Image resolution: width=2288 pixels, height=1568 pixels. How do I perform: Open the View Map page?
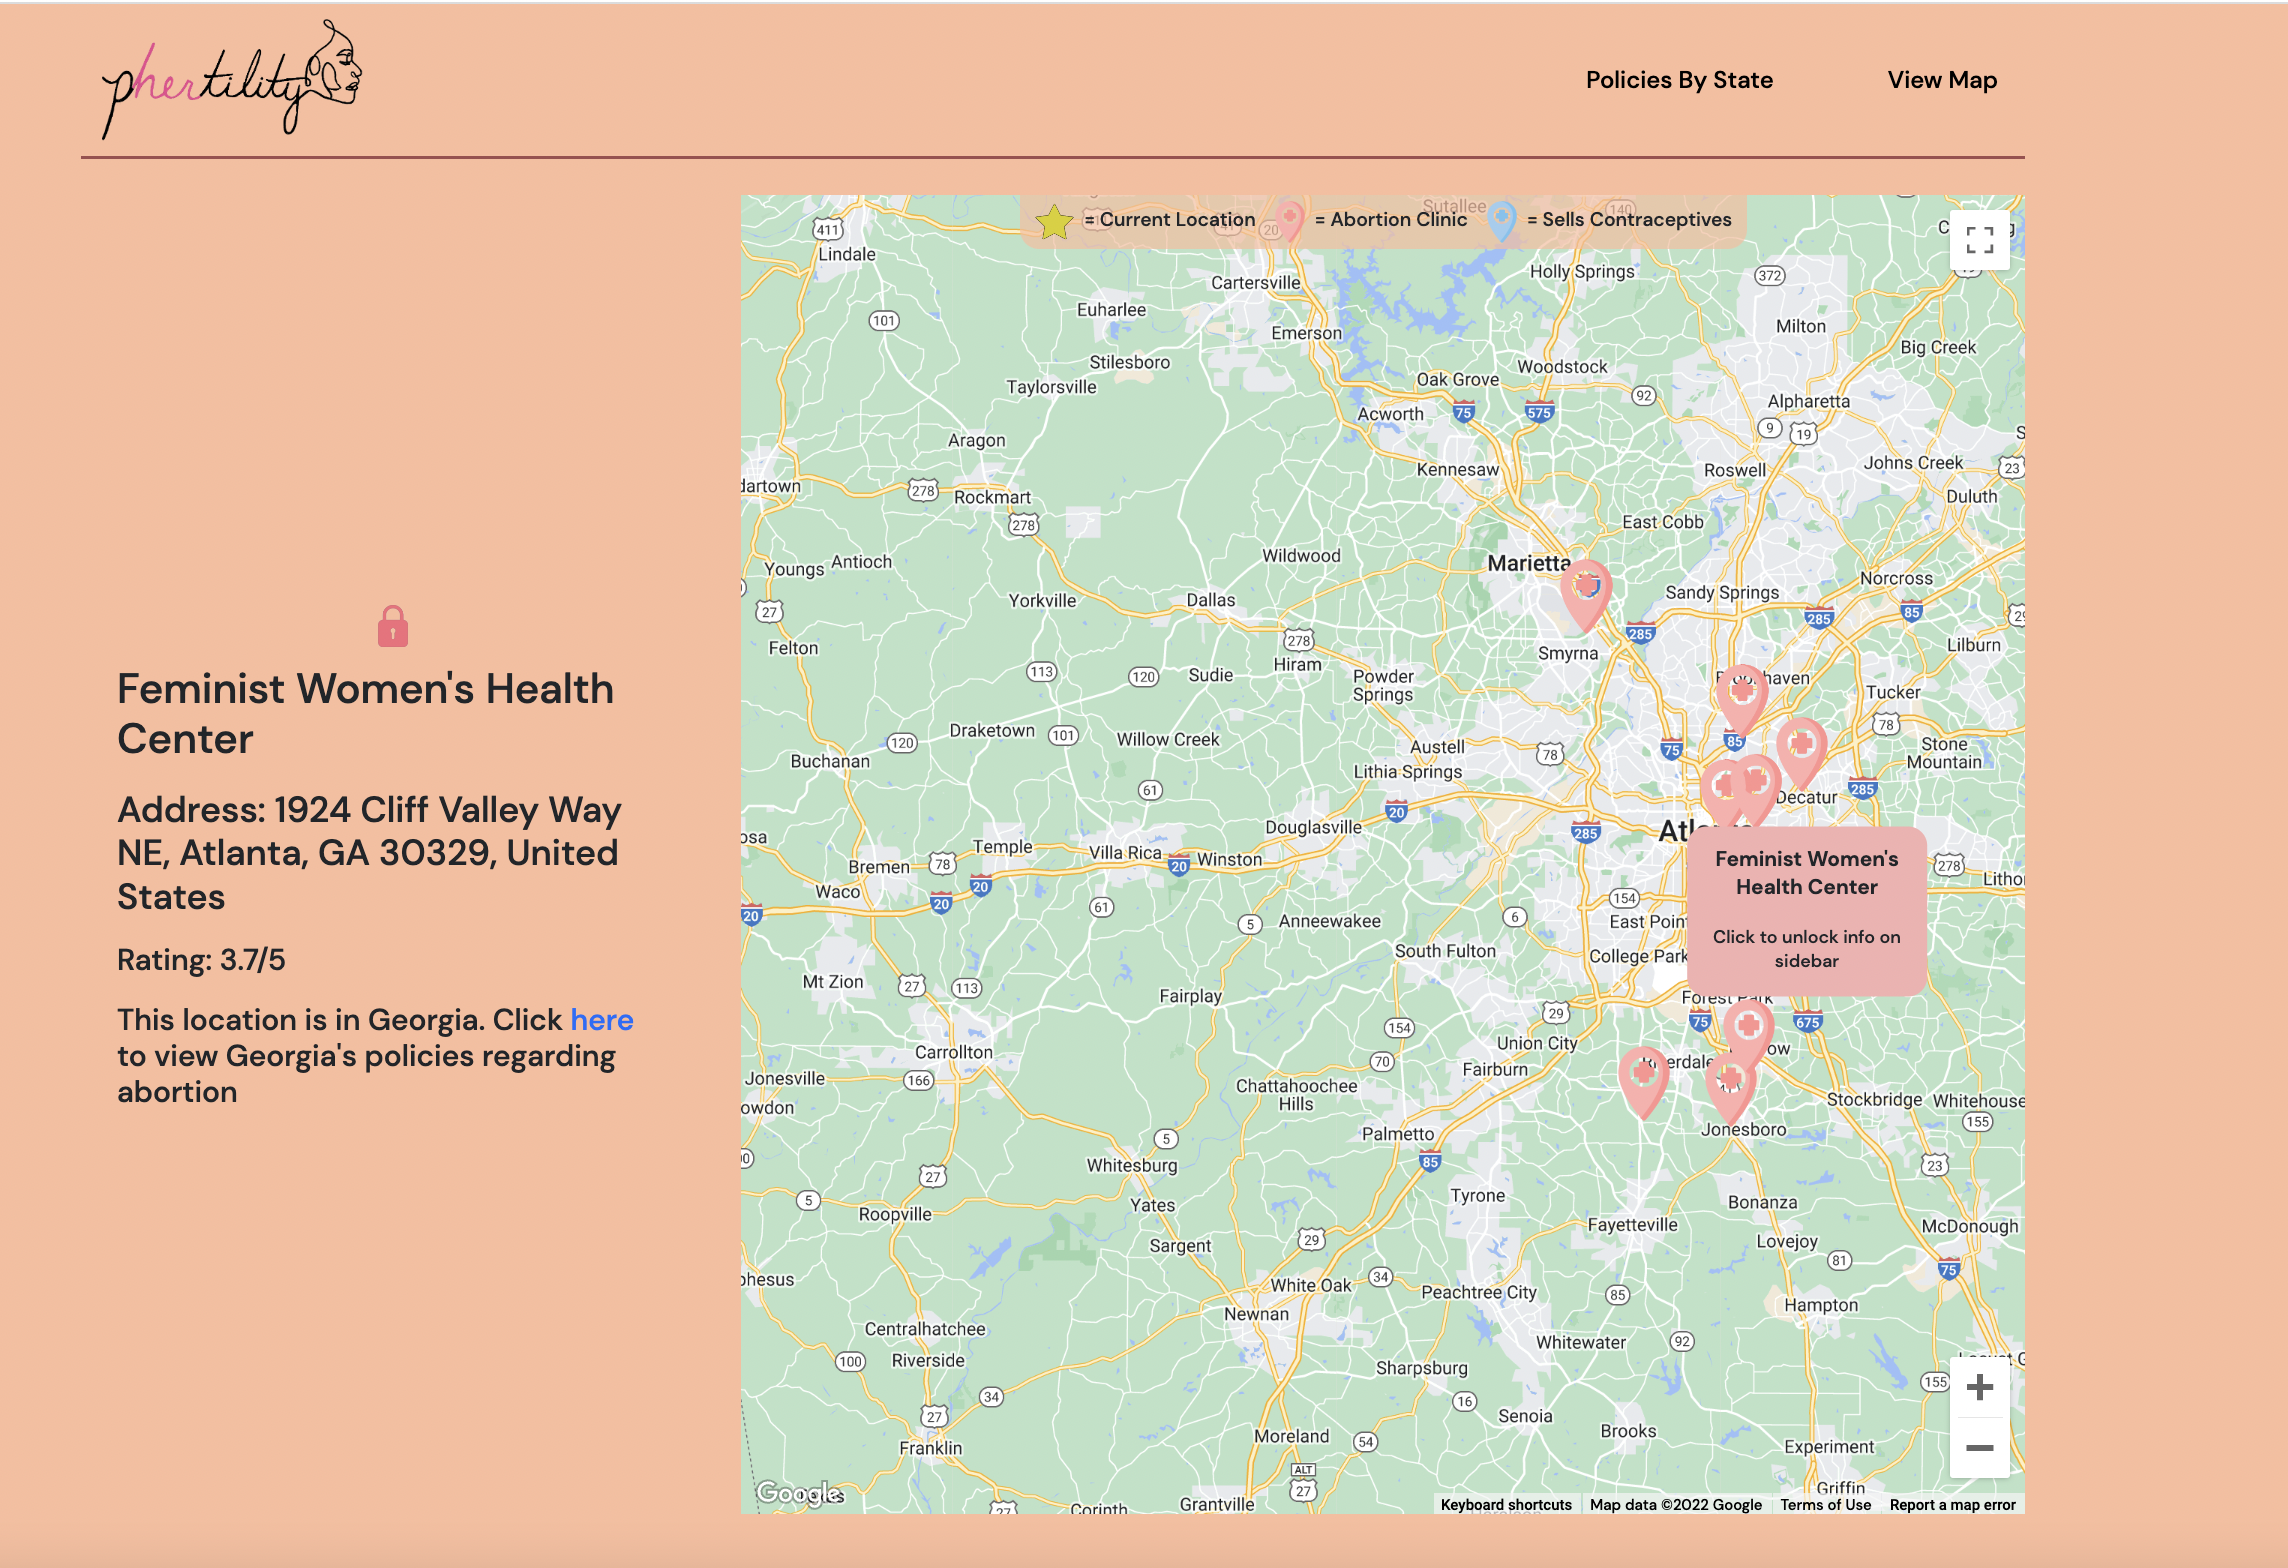(1942, 80)
